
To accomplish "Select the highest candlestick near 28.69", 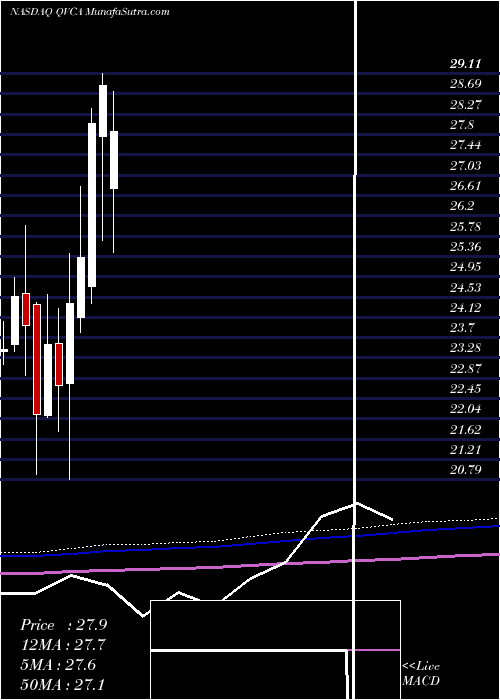I will pyautogui.click(x=103, y=111).
